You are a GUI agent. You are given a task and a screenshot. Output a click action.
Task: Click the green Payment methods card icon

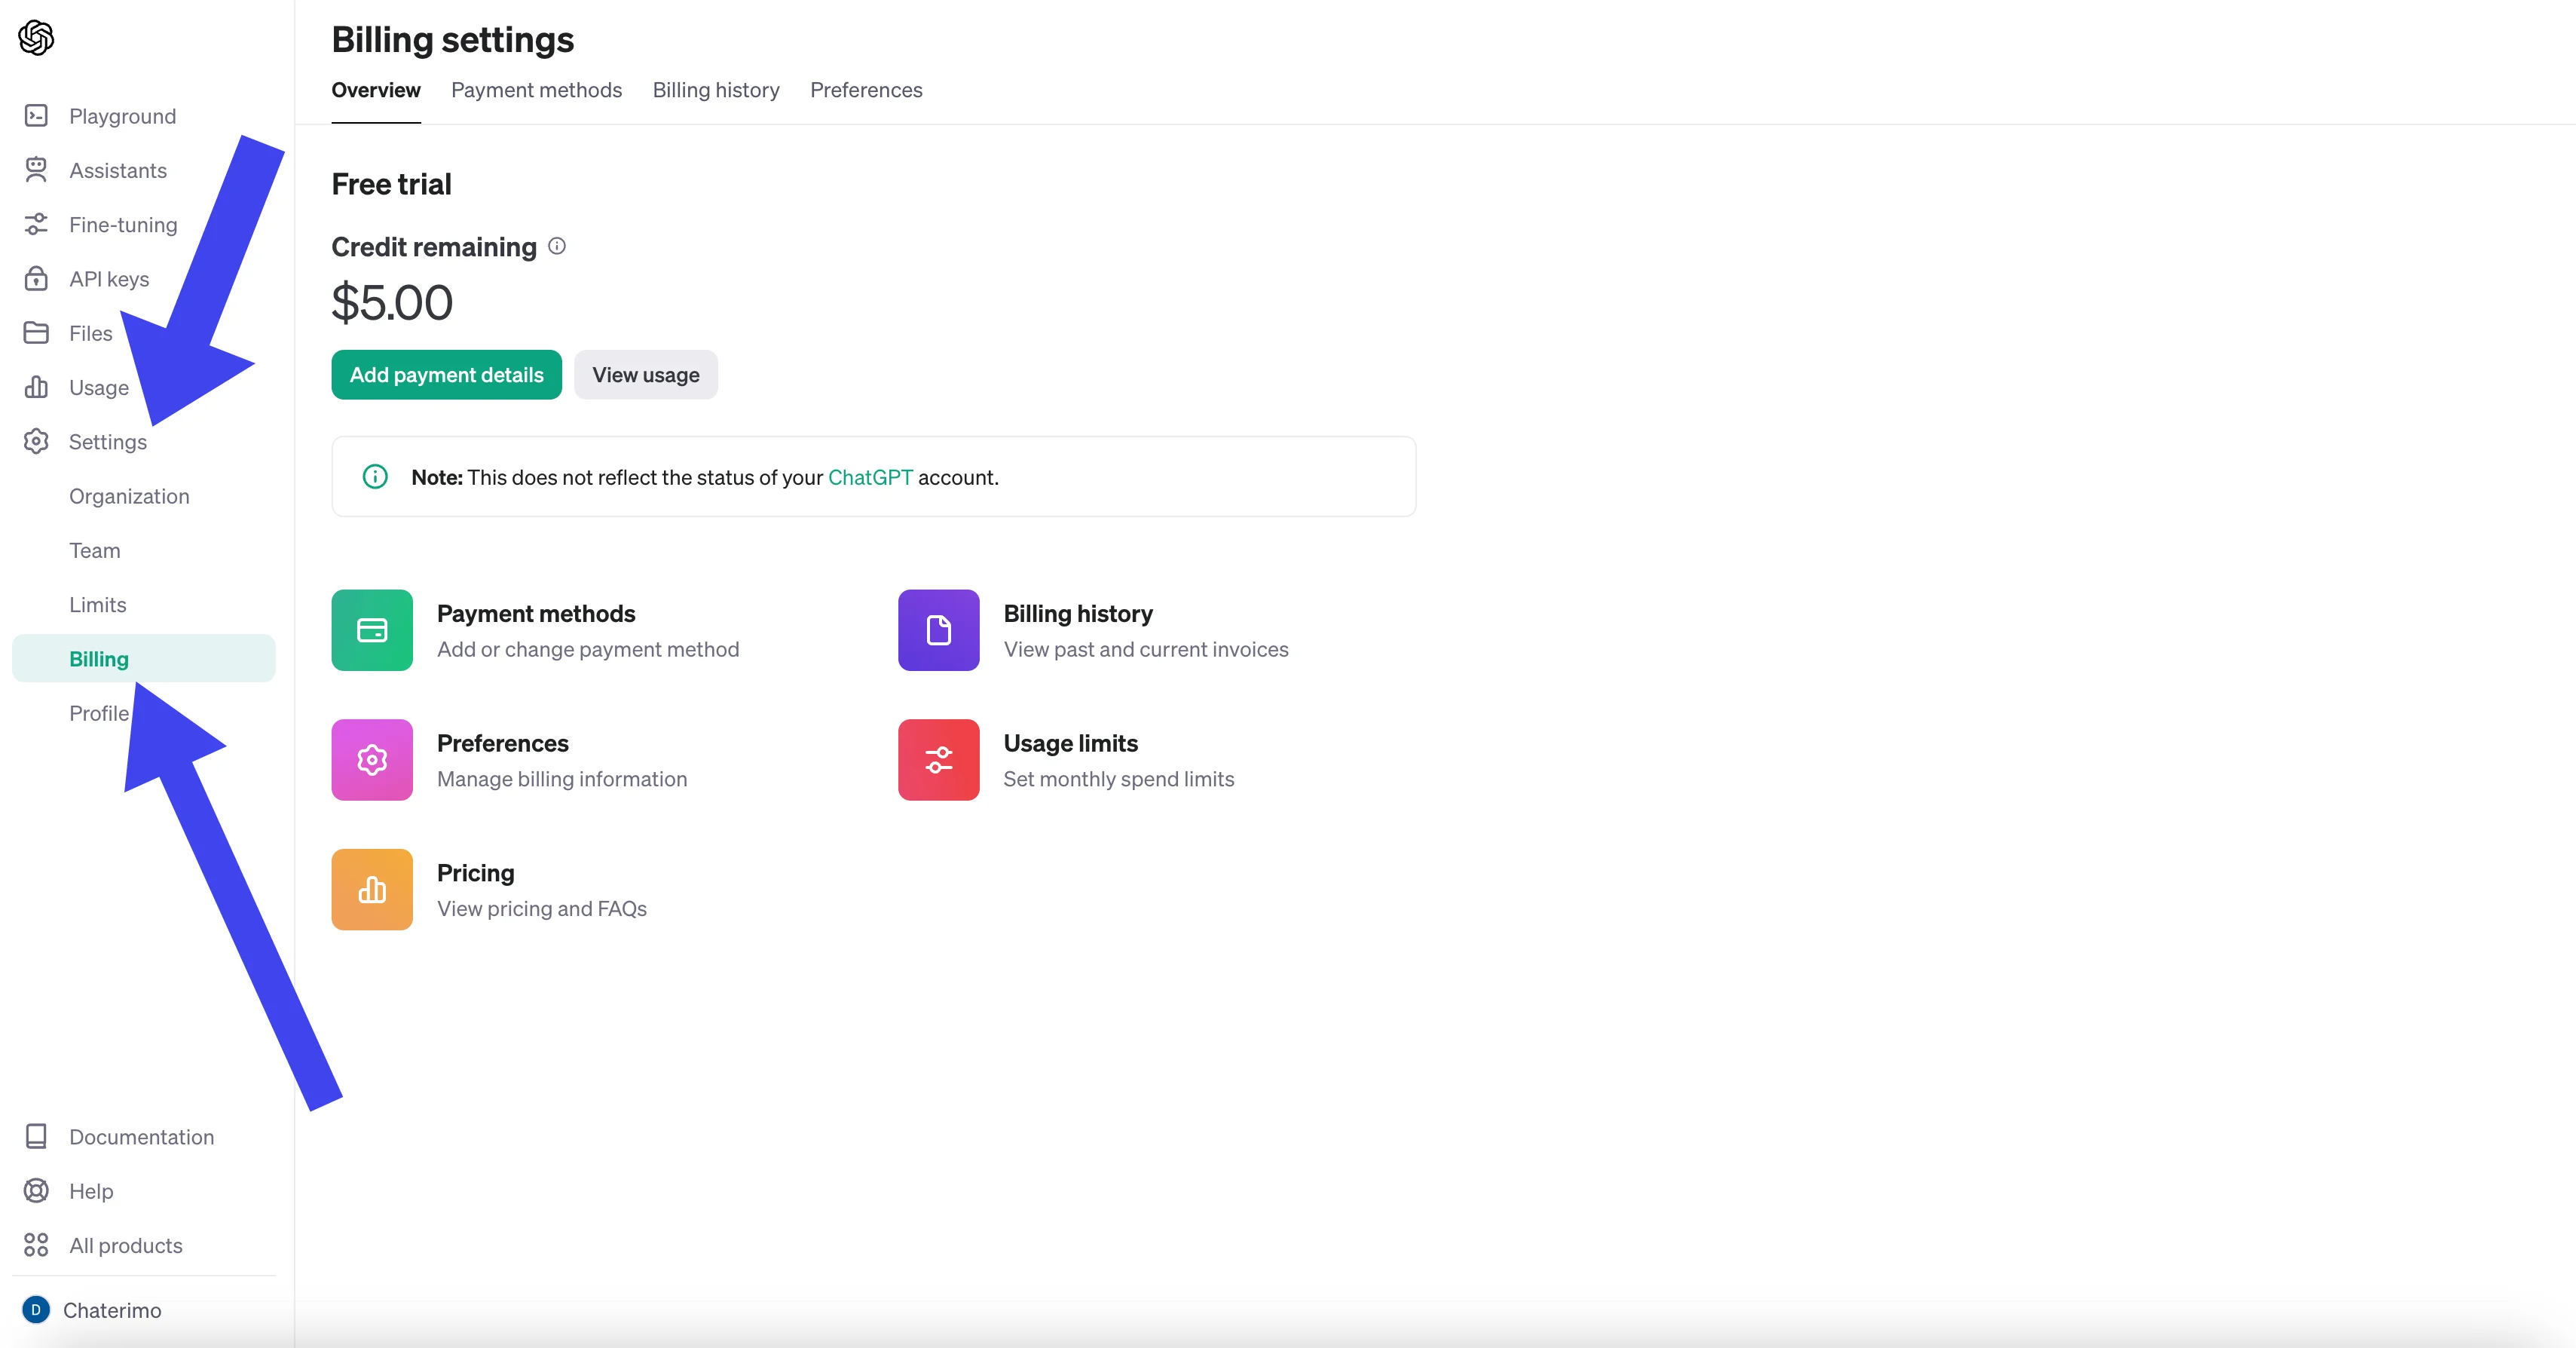(x=372, y=630)
